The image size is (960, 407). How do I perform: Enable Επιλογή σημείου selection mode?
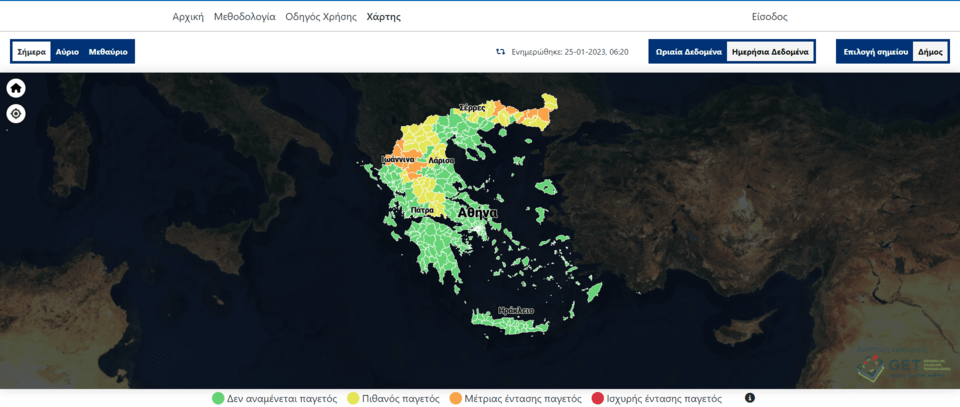point(875,51)
